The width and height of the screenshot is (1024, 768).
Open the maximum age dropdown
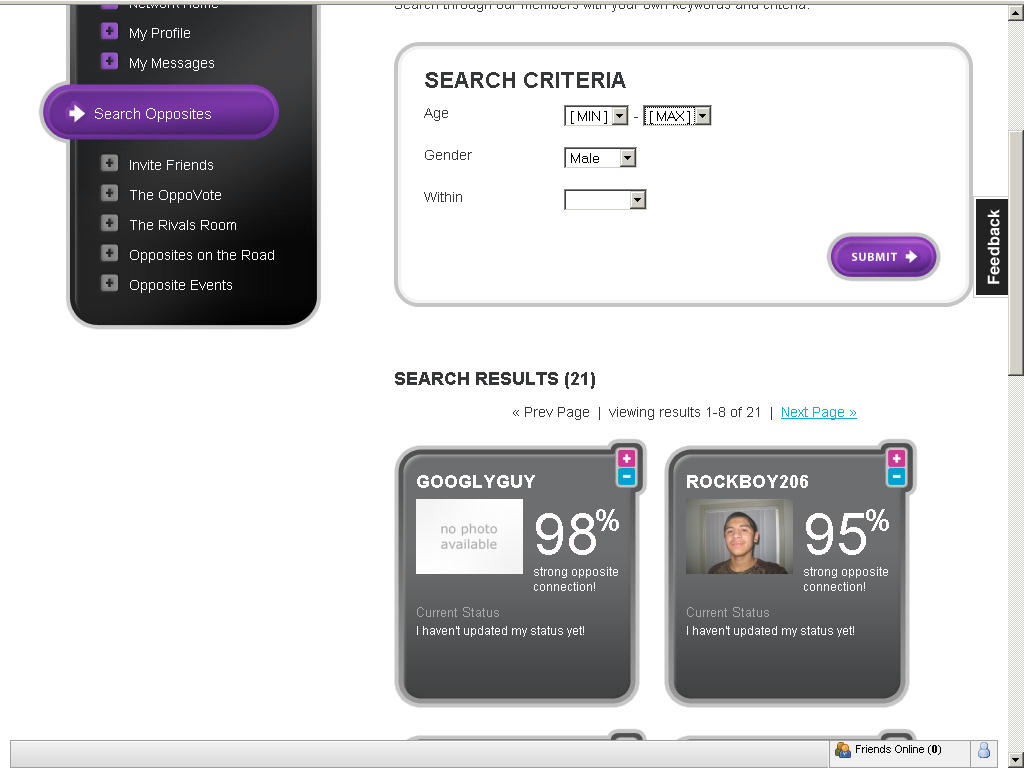pos(677,116)
